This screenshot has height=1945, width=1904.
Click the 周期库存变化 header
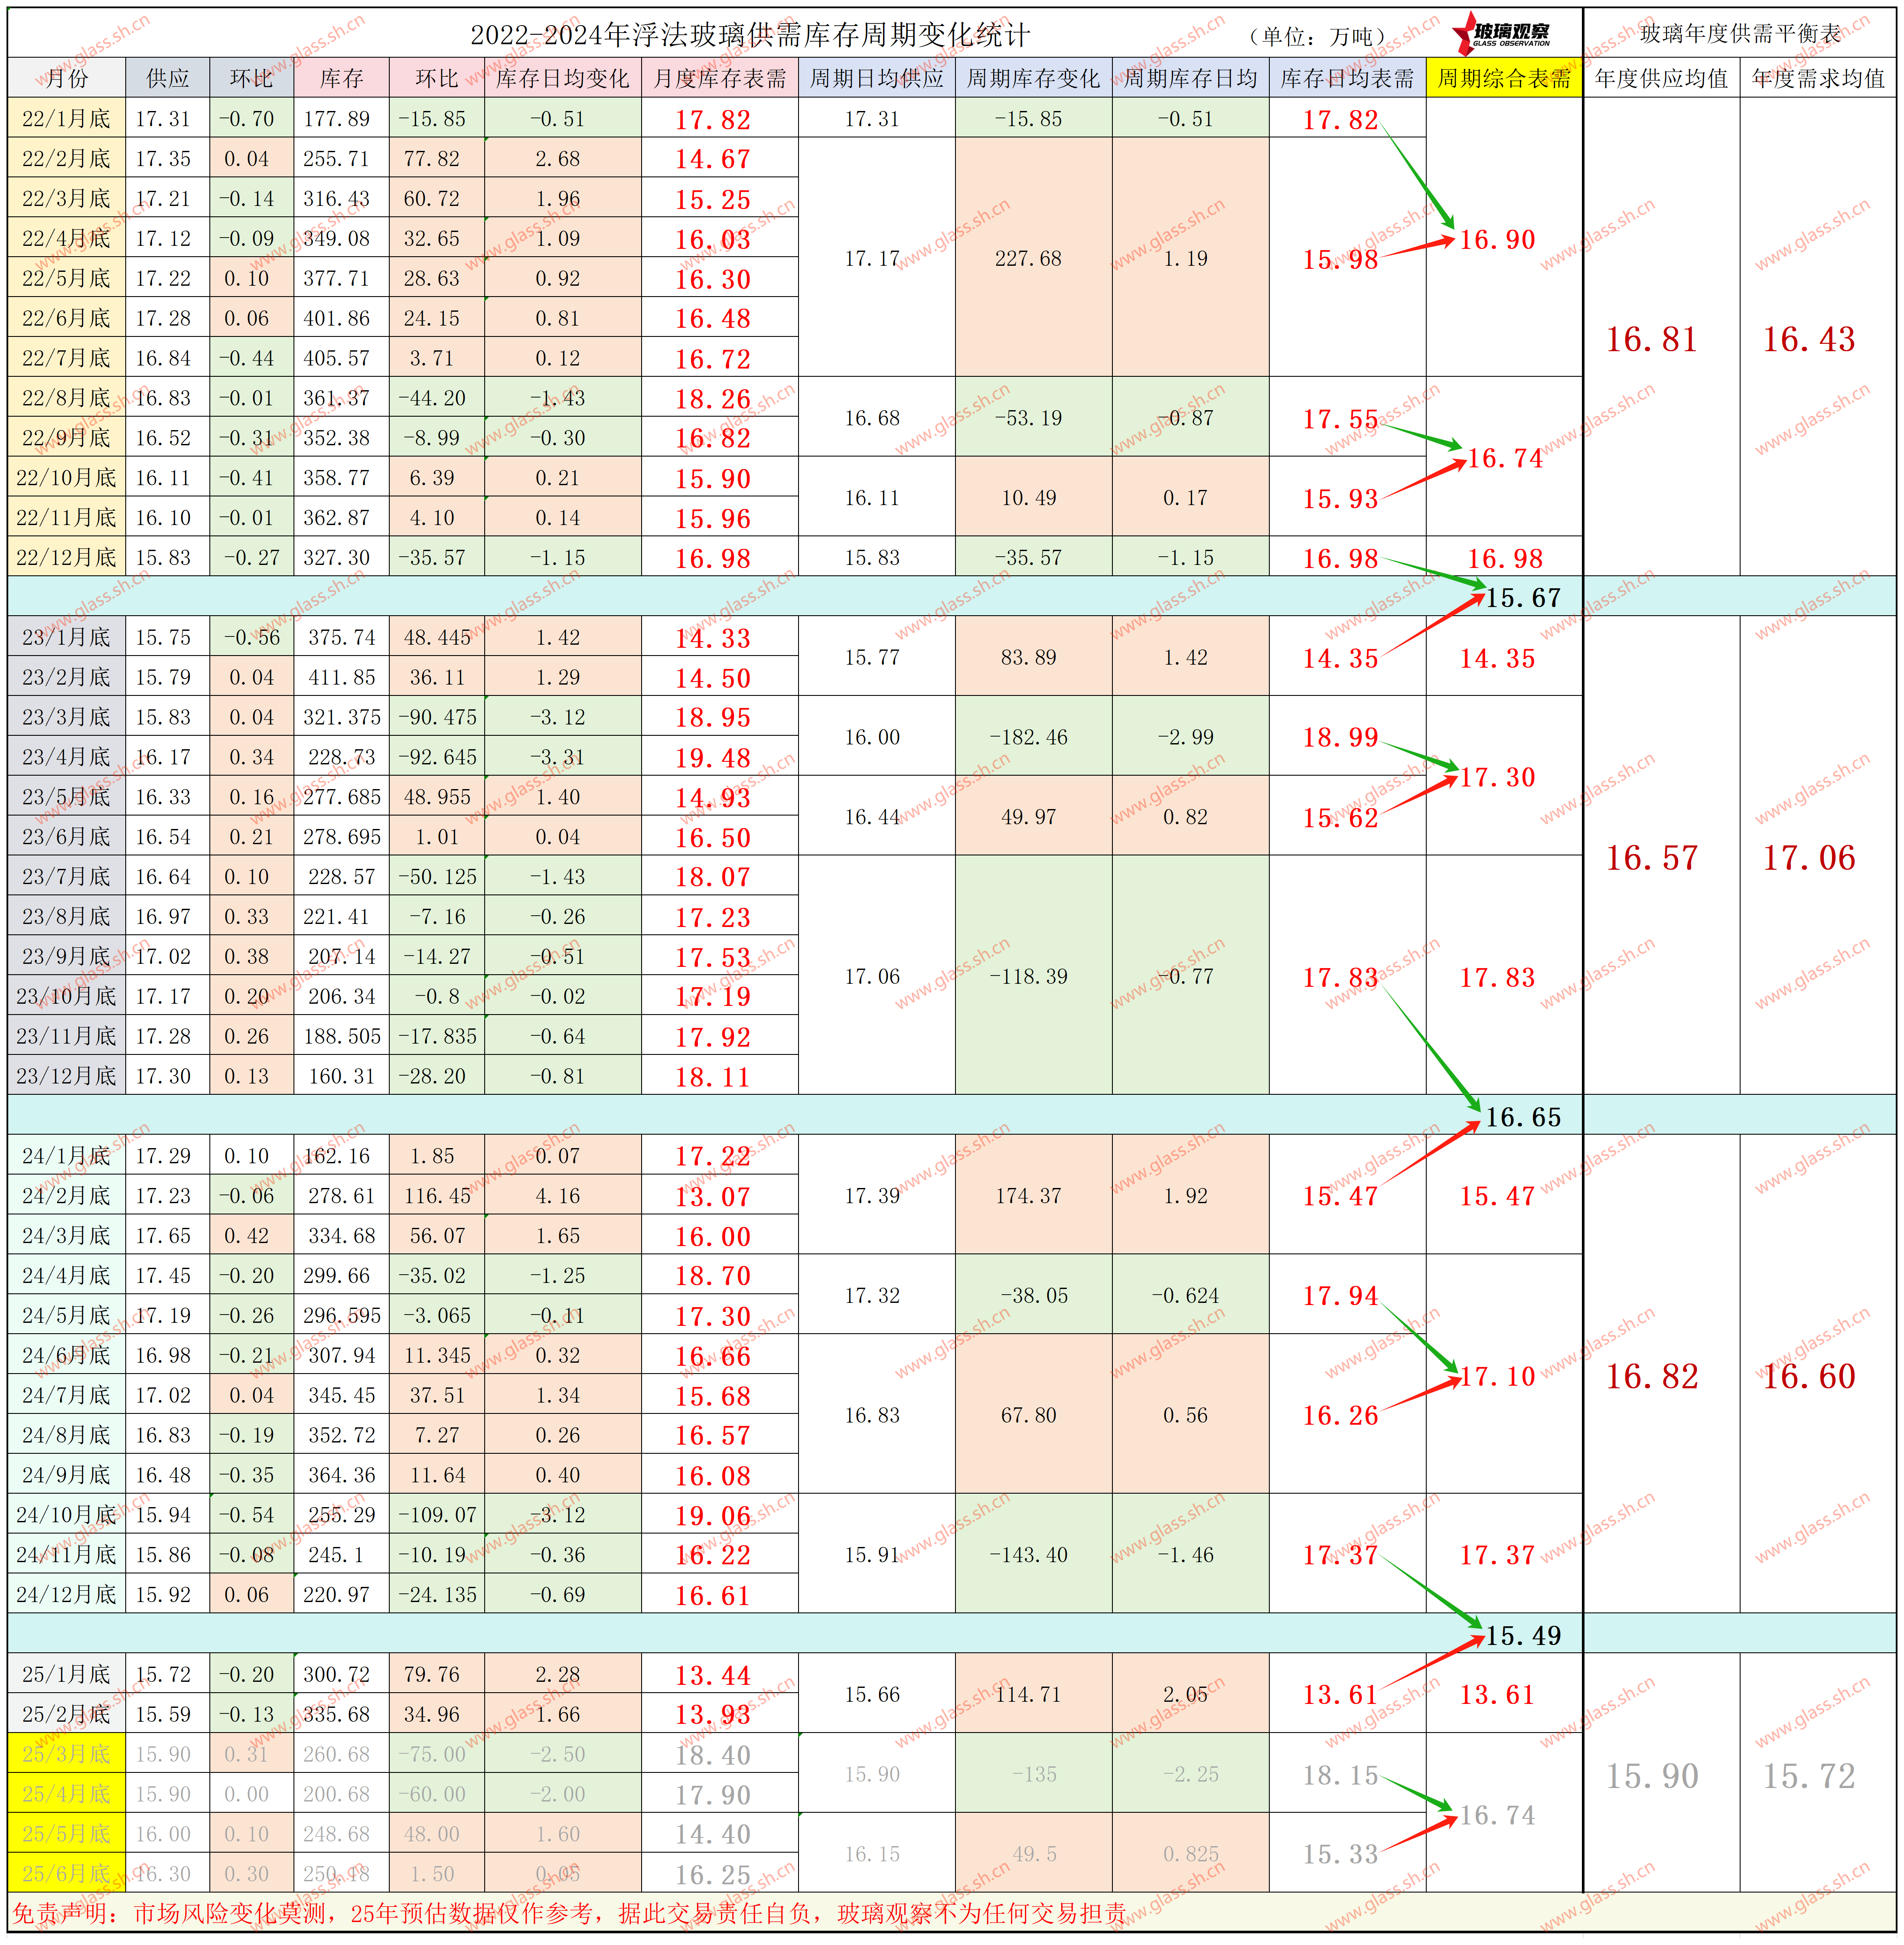pos(1033,78)
